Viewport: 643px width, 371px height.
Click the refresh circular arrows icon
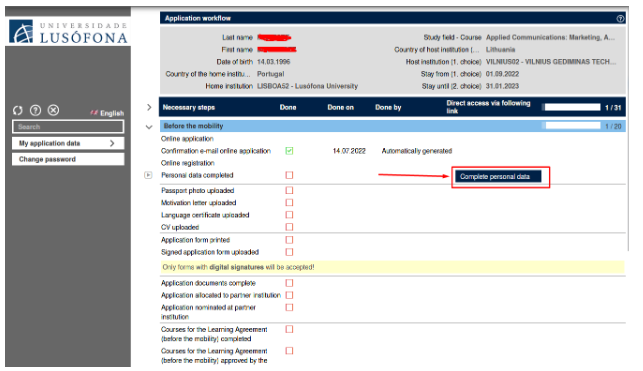point(18,110)
